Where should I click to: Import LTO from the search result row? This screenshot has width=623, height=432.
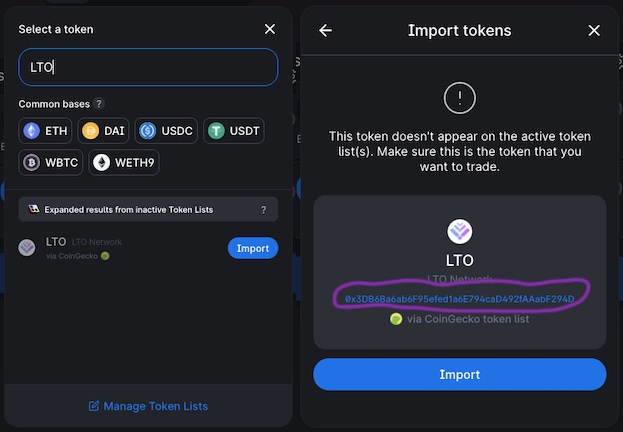coord(253,248)
